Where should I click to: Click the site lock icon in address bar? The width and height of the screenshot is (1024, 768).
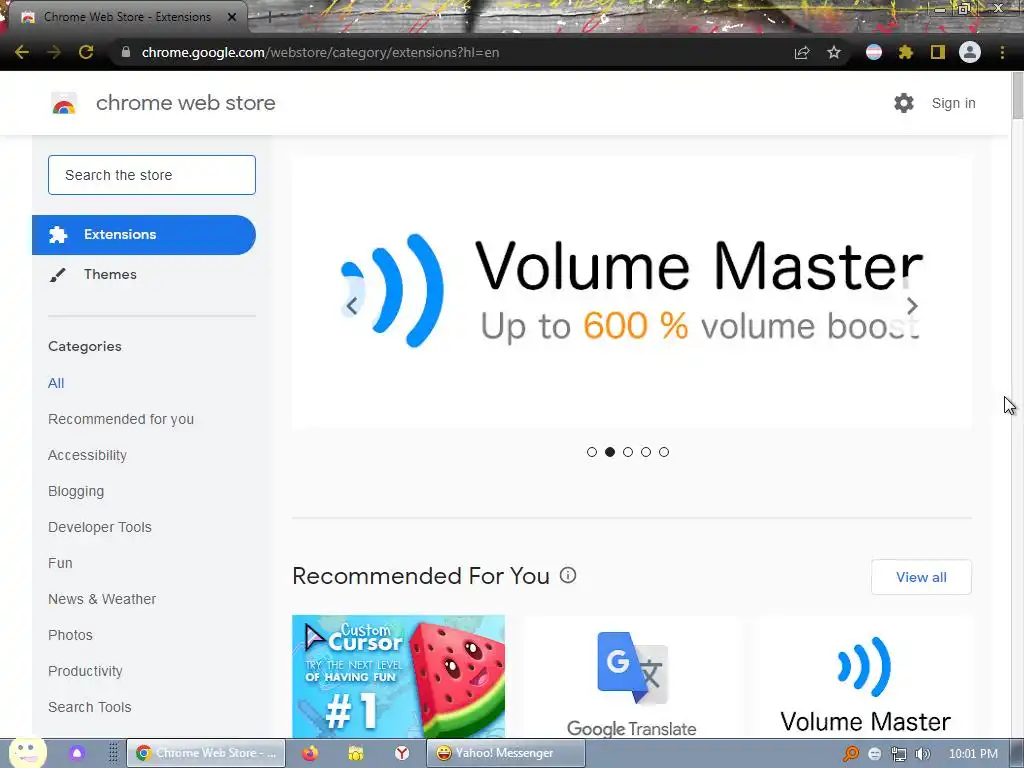(x=126, y=52)
